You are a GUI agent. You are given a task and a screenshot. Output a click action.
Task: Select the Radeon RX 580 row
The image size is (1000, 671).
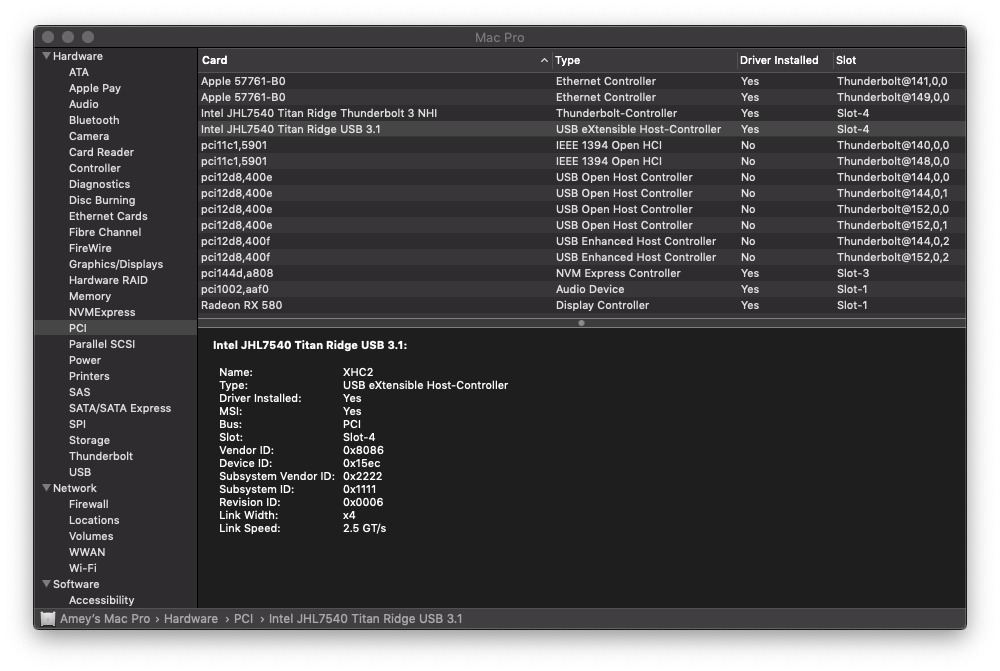(582, 305)
